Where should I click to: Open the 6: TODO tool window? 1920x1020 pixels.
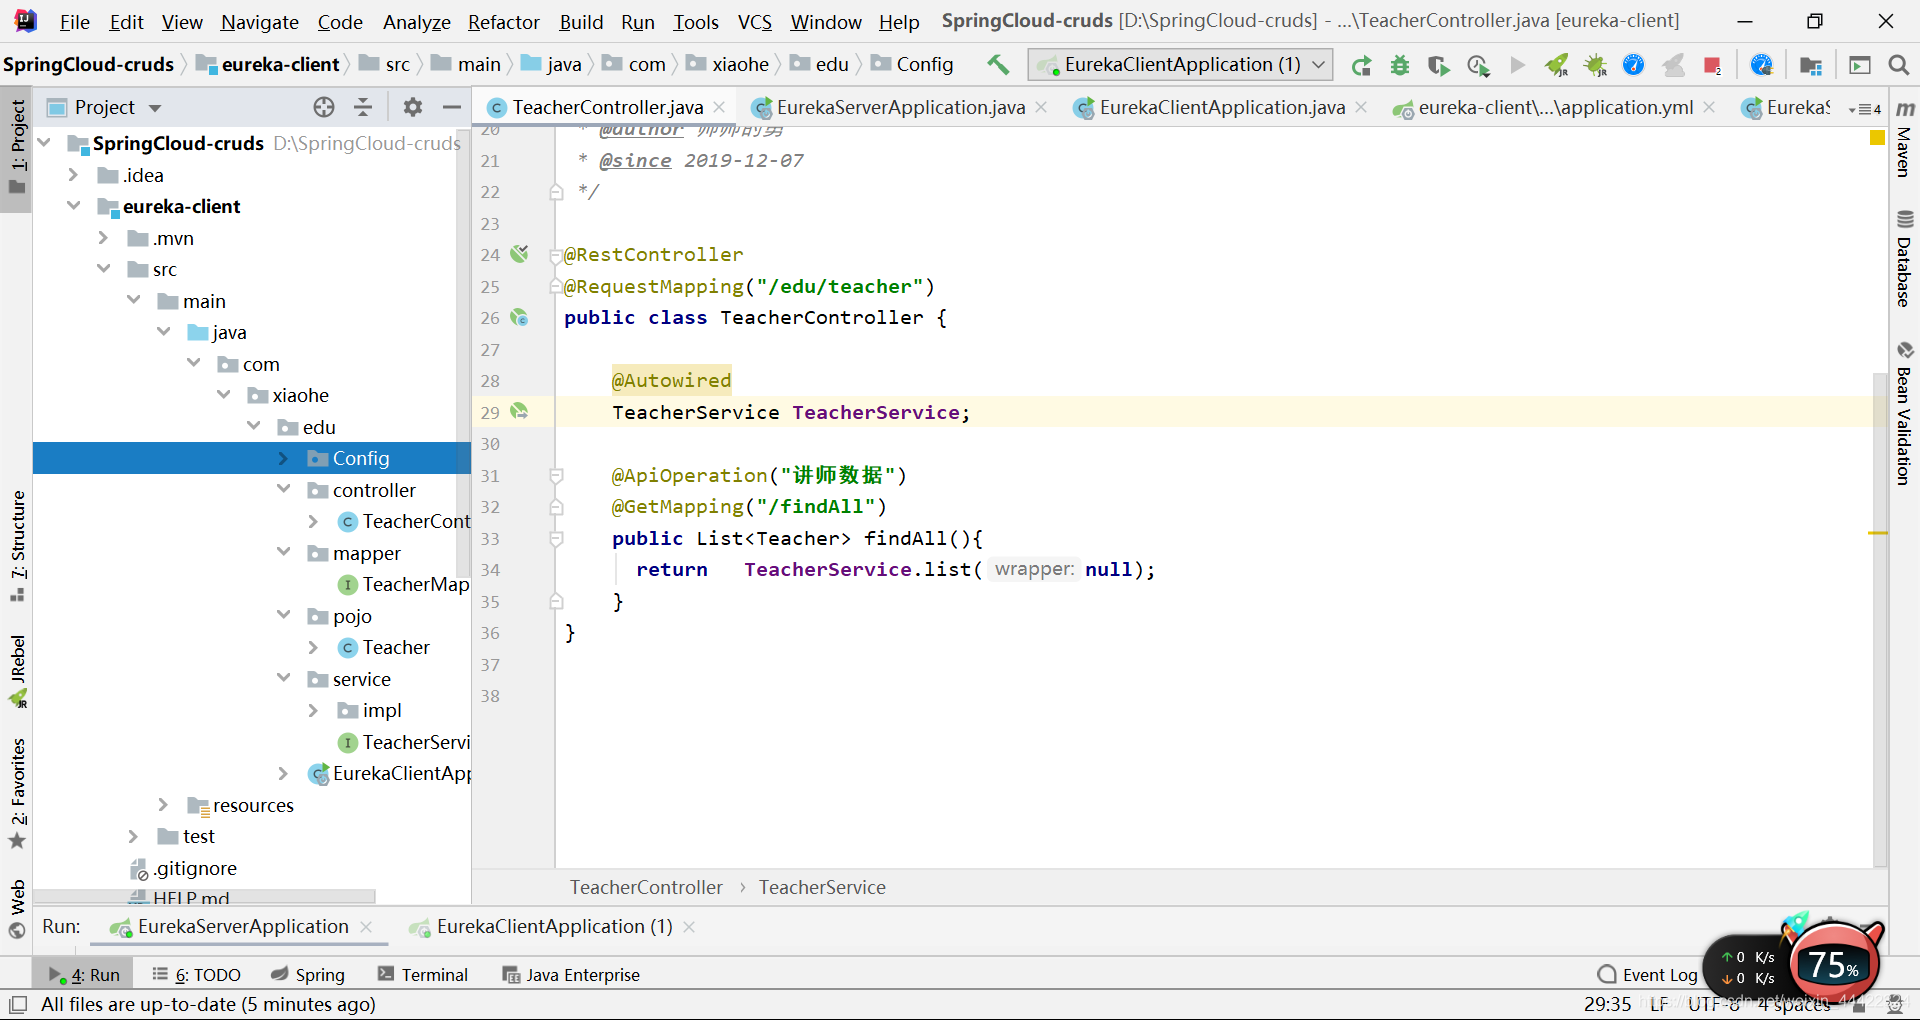click(x=196, y=975)
